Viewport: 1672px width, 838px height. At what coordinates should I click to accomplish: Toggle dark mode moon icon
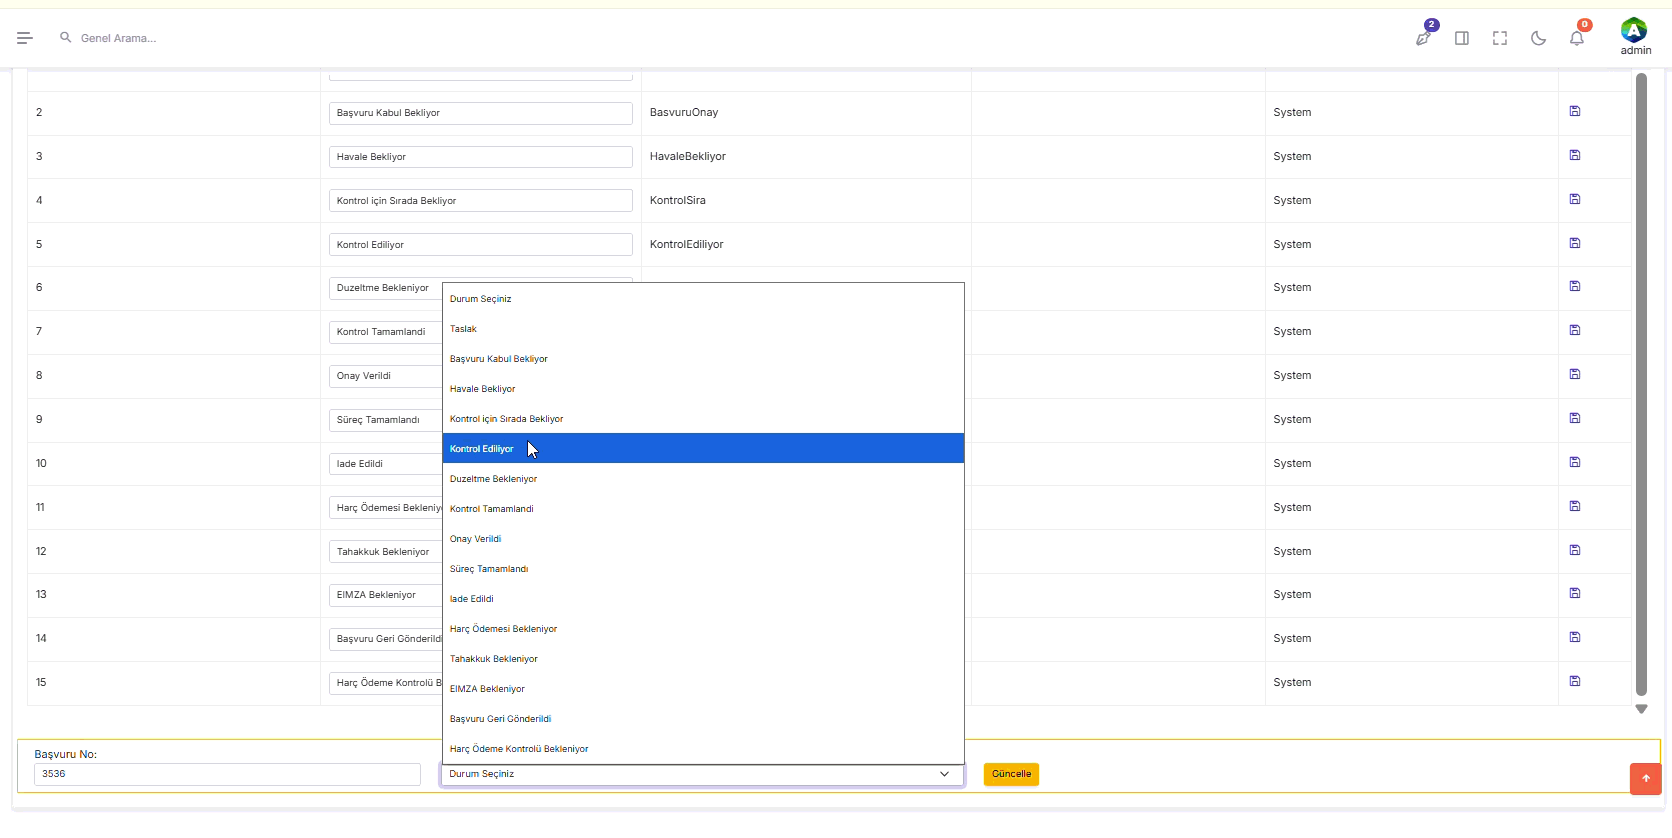tap(1538, 38)
